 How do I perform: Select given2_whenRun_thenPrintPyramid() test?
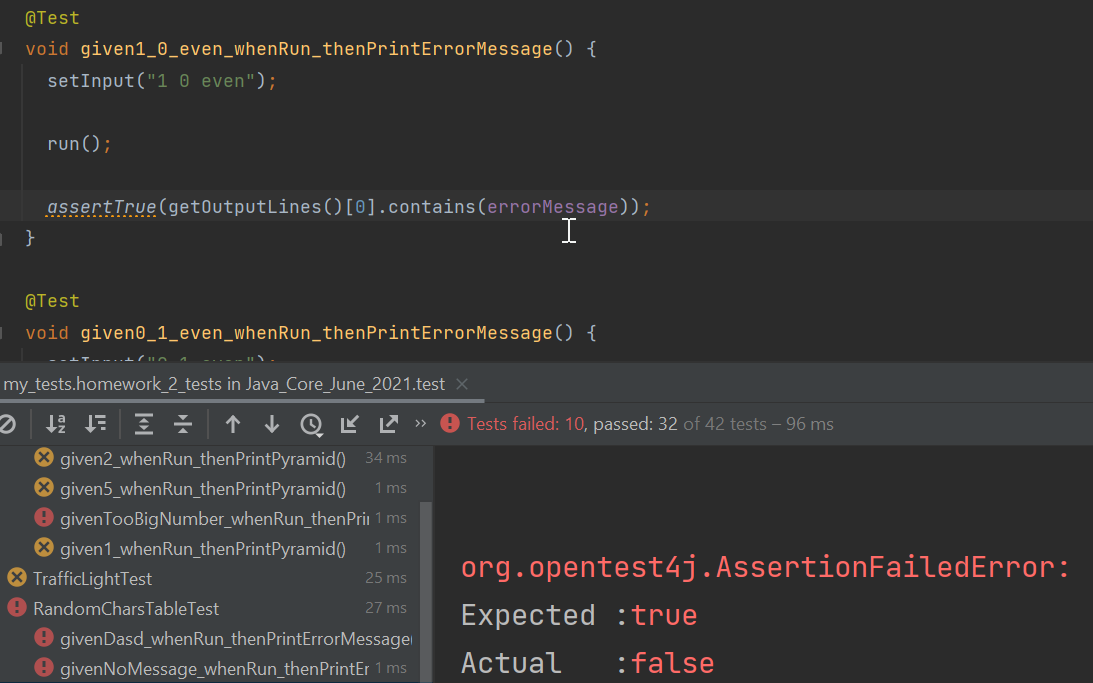click(203, 459)
